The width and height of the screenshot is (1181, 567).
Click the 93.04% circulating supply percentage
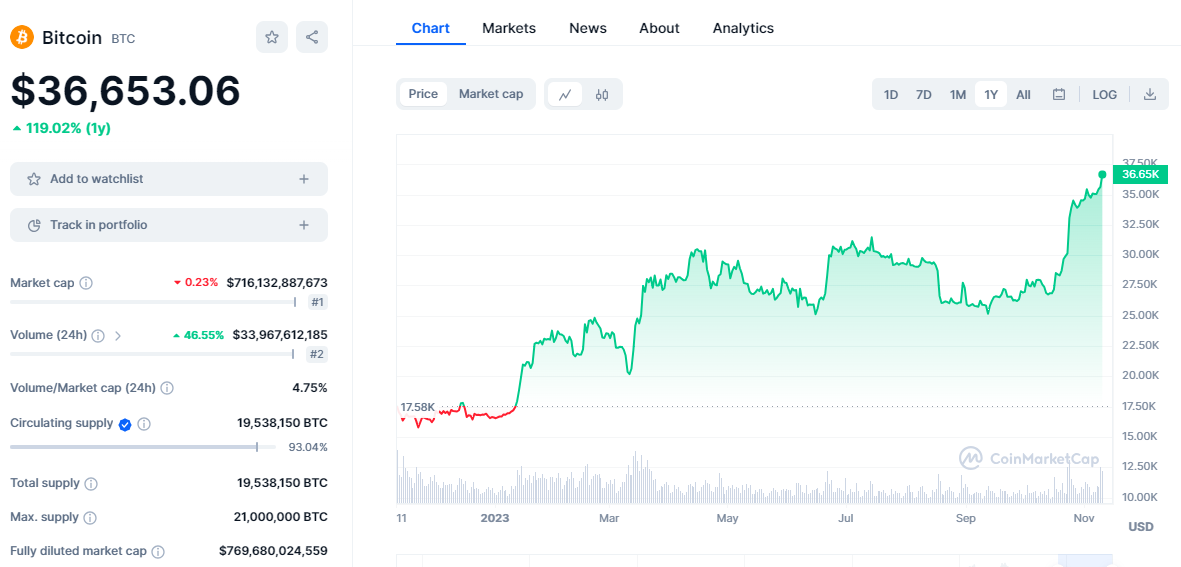(308, 447)
